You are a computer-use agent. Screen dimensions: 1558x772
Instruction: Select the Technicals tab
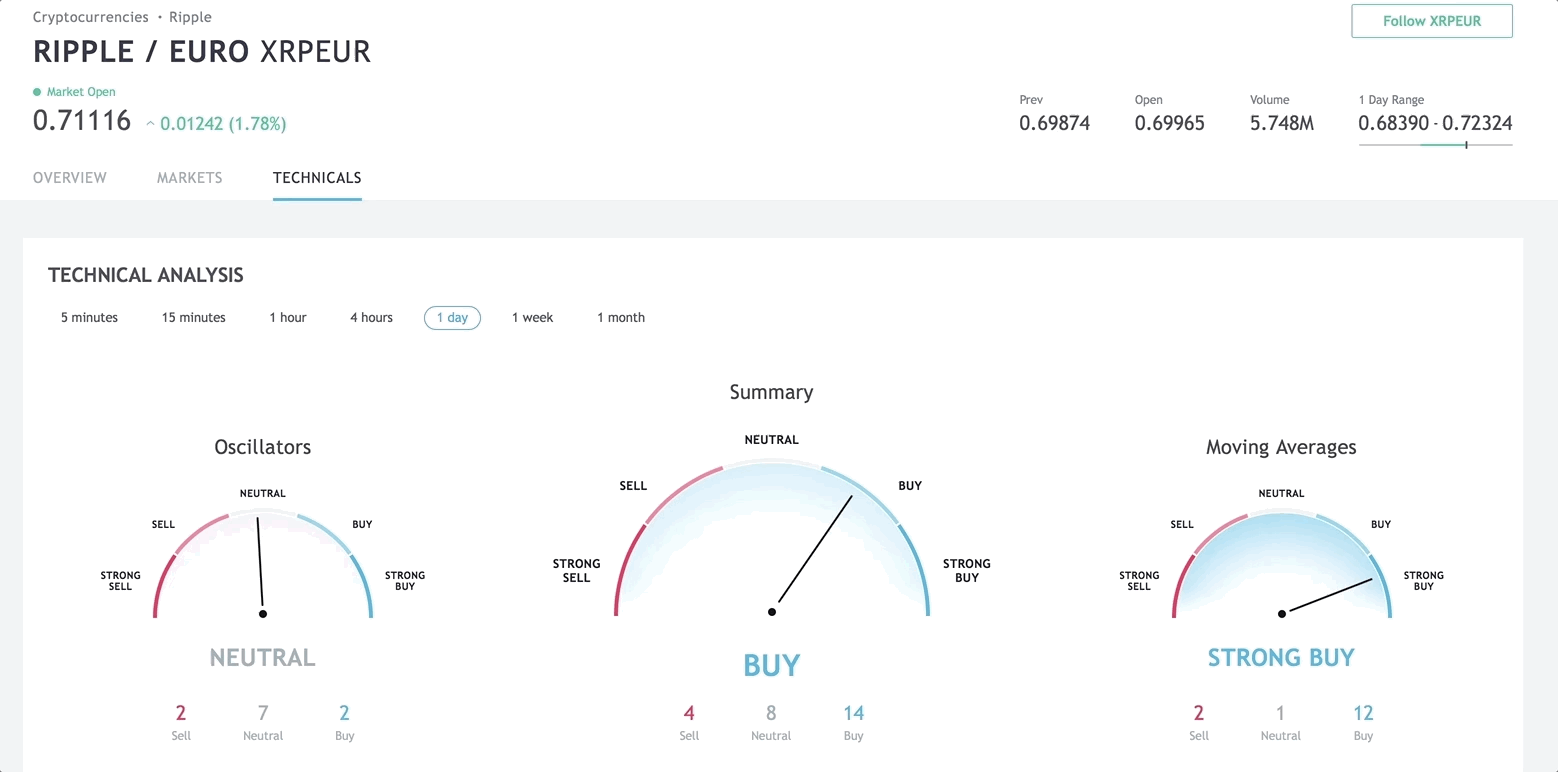click(317, 178)
